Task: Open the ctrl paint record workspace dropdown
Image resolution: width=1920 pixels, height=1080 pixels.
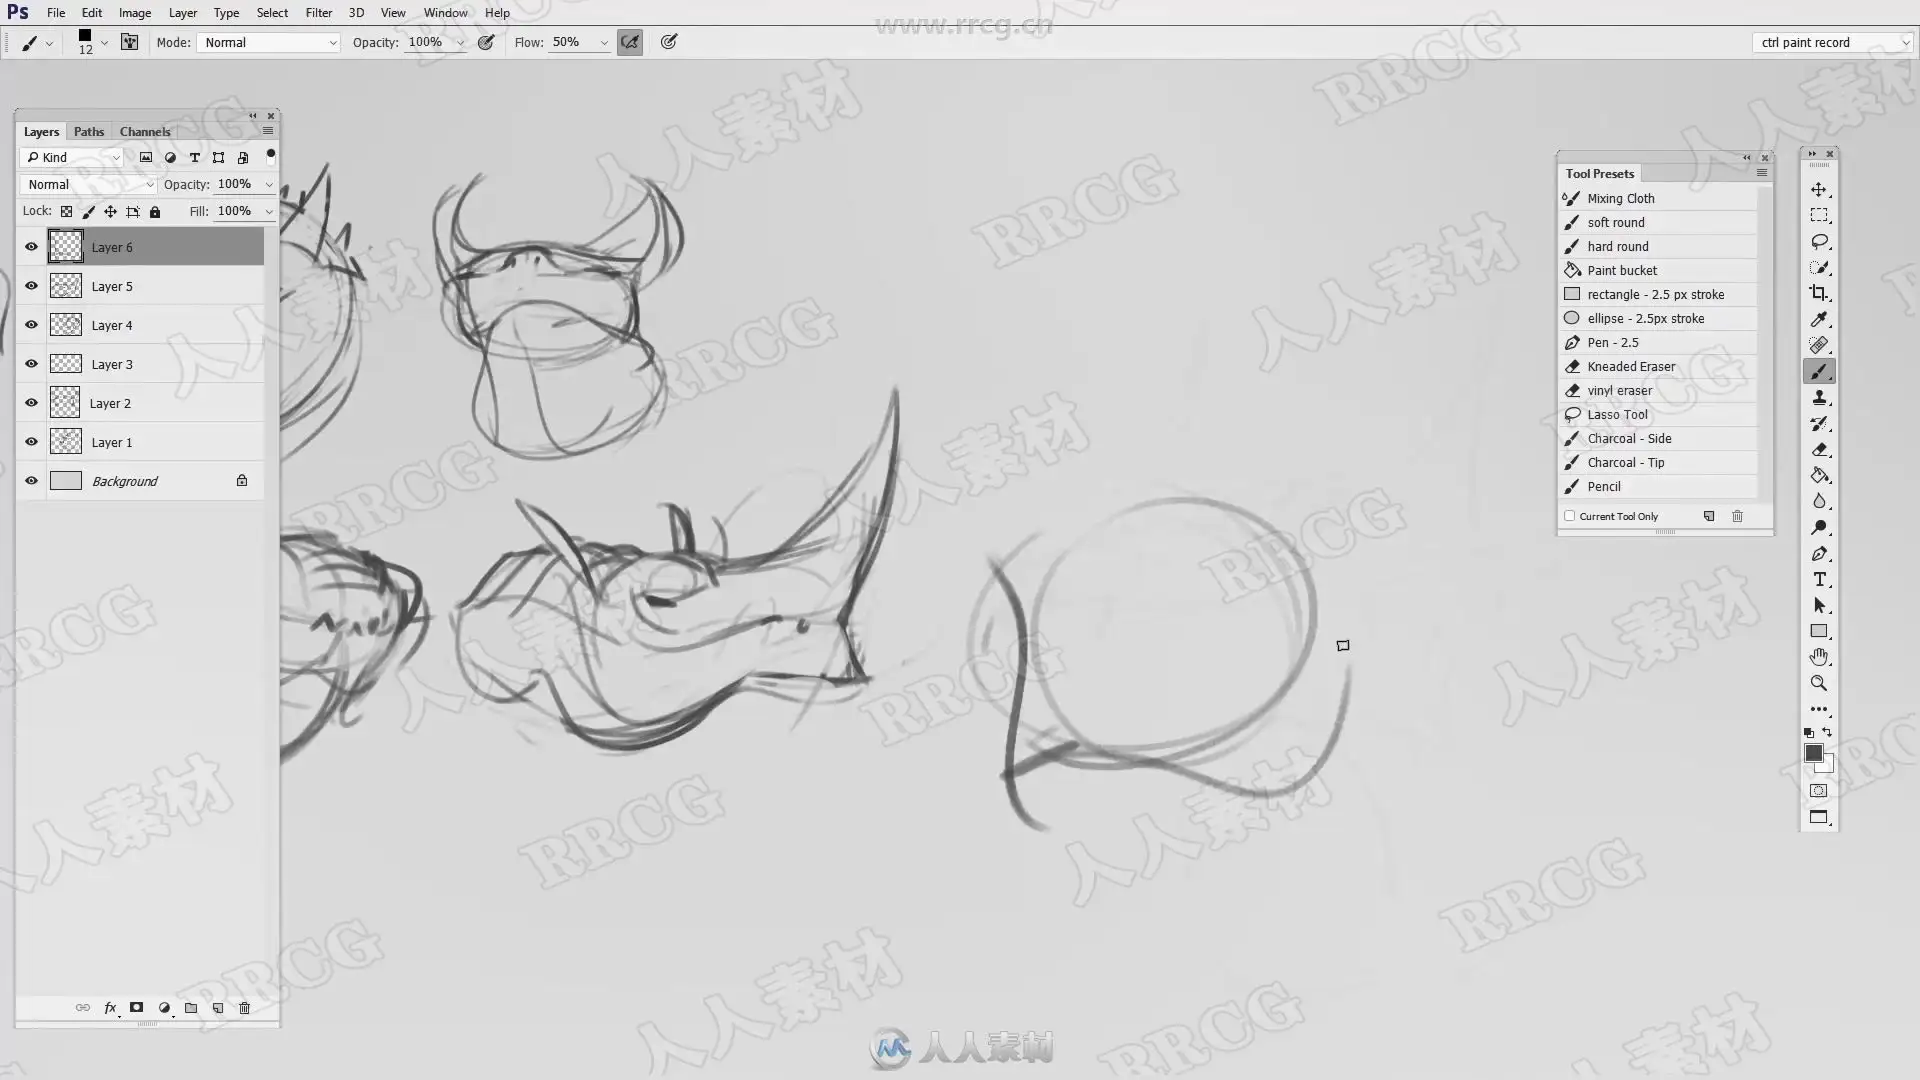Action: tap(1833, 42)
